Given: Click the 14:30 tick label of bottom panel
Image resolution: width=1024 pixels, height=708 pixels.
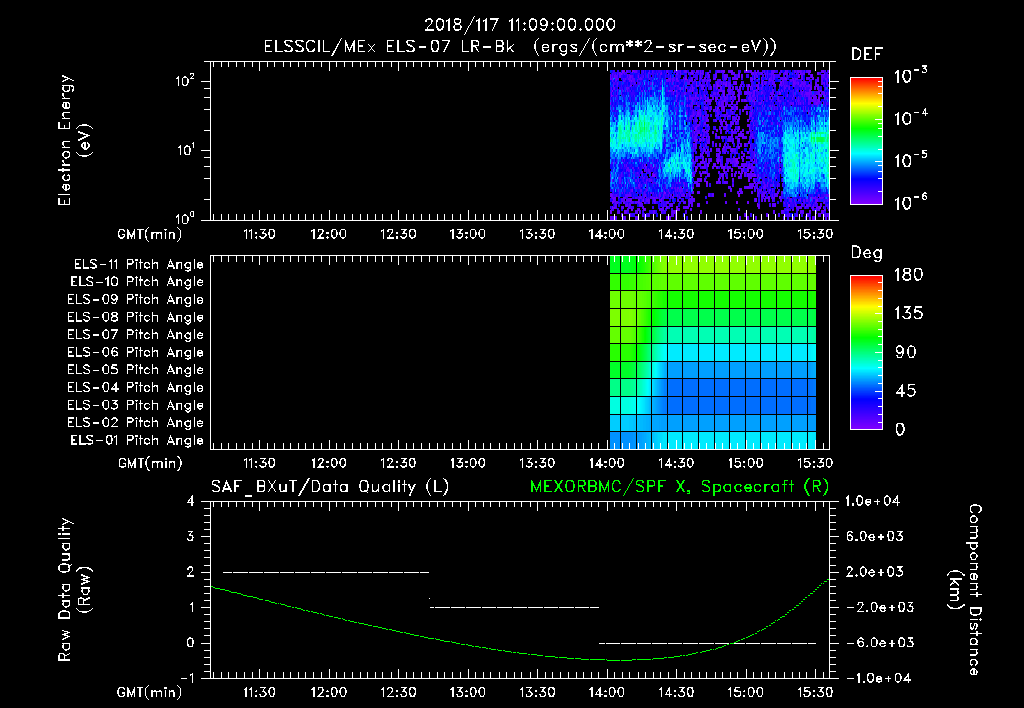Looking at the screenshot, I should pos(676,692).
